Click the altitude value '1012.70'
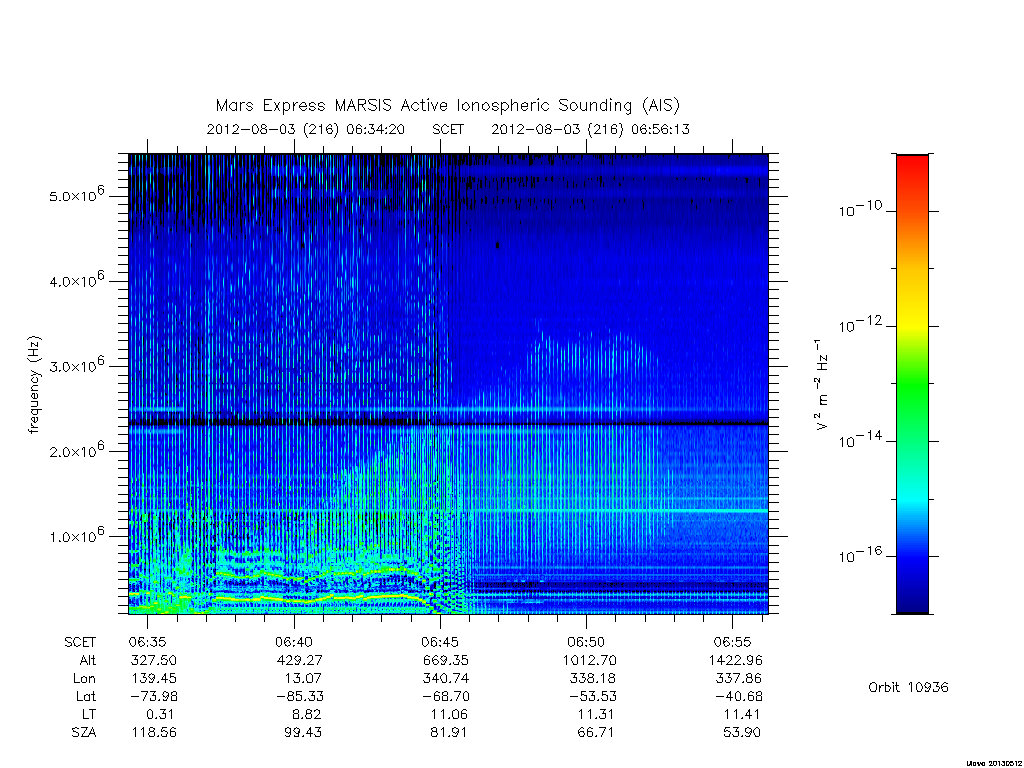This screenshot has width=1024, height=768. pyautogui.click(x=590, y=660)
